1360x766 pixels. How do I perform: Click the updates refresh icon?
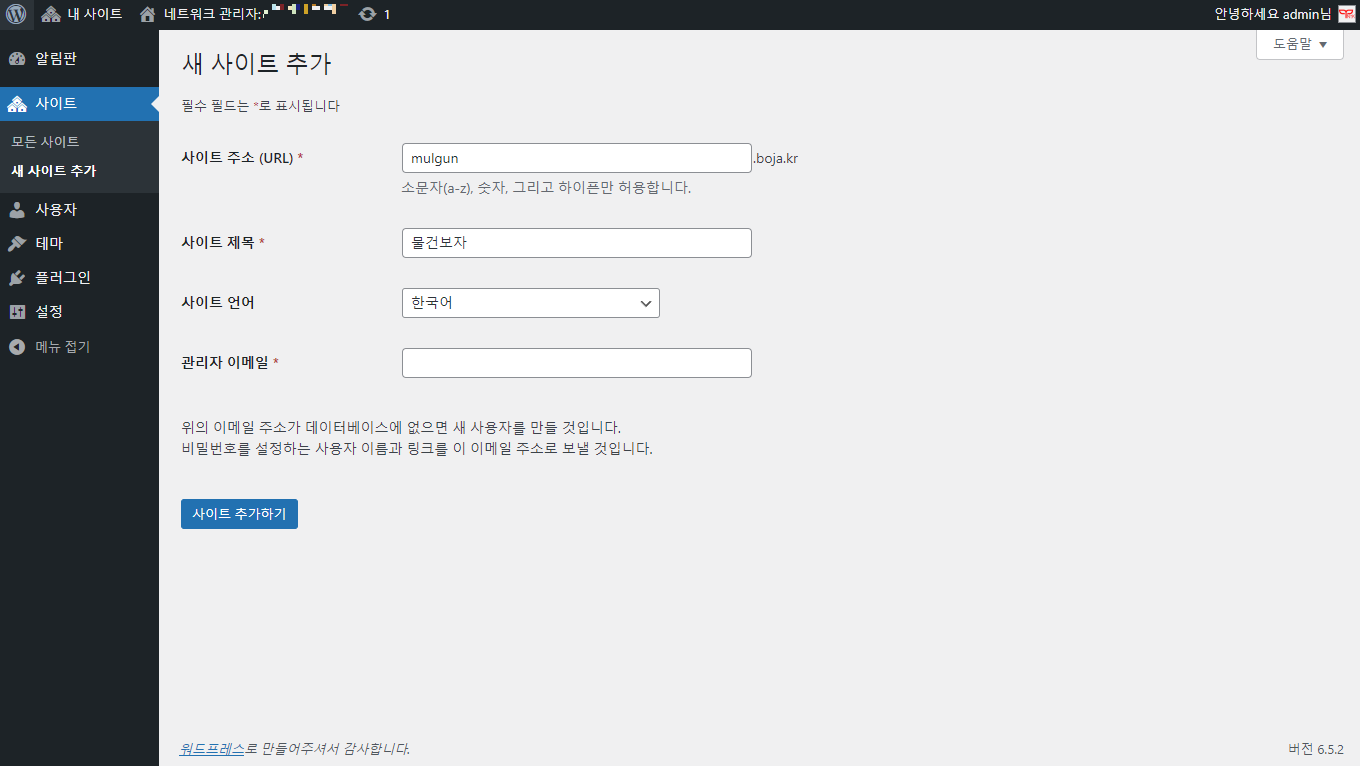(x=368, y=14)
